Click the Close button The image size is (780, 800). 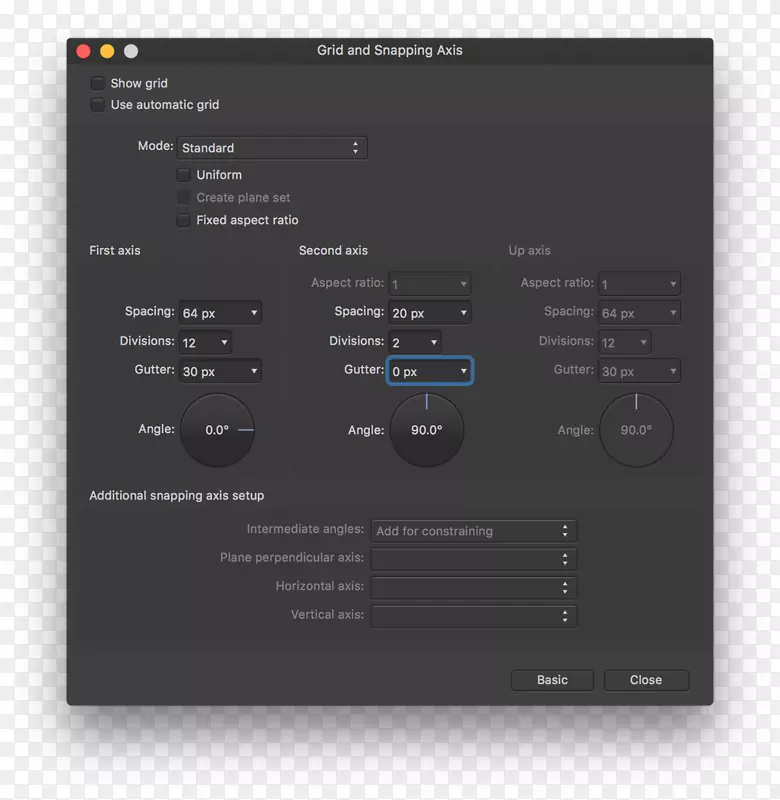pos(646,680)
